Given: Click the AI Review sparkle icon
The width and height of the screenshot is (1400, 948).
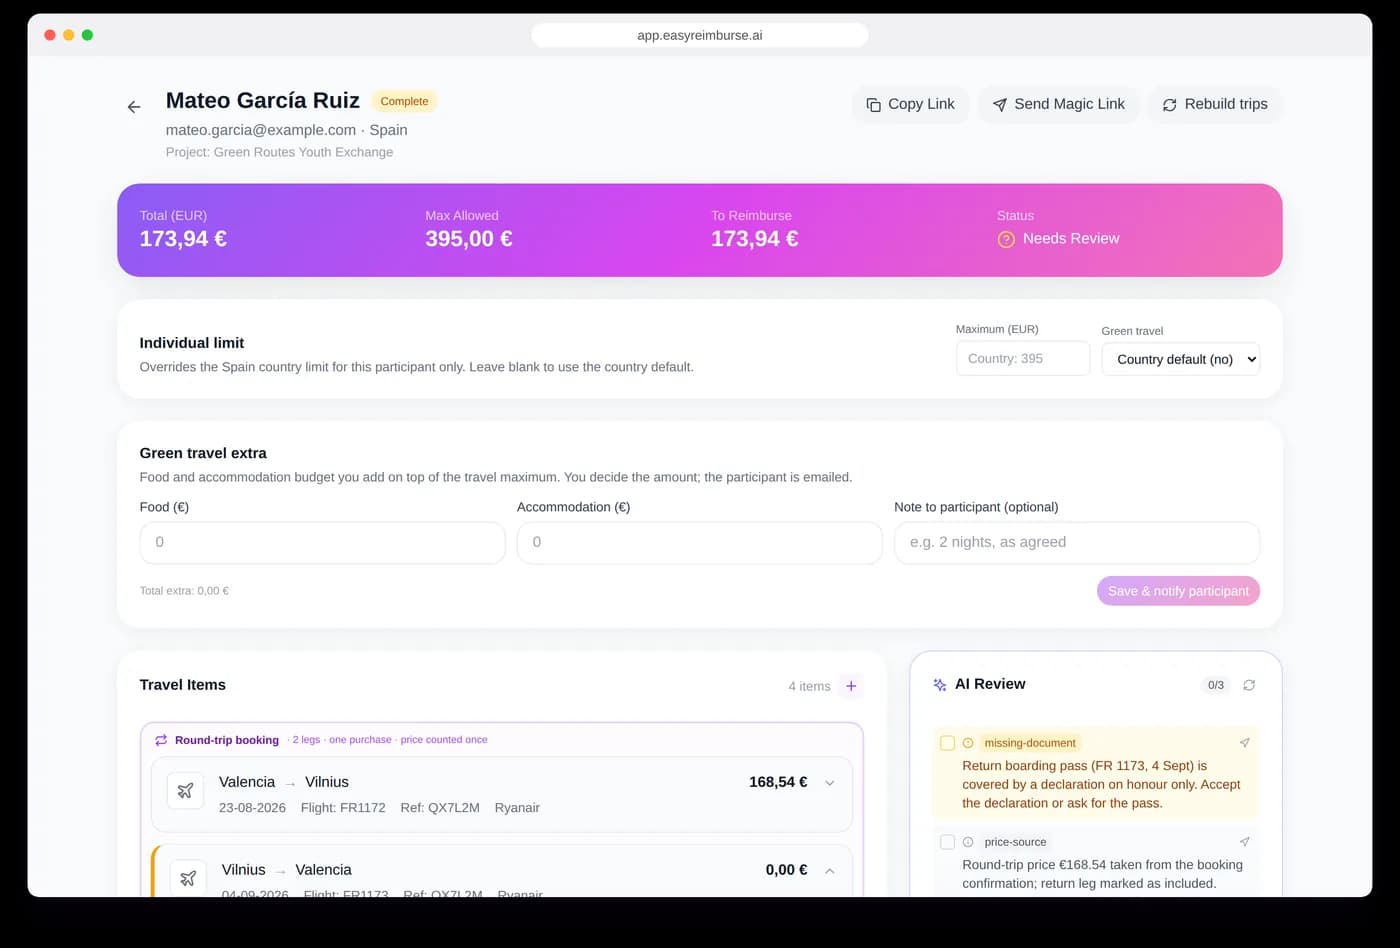Looking at the screenshot, I should click(x=940, y=685).
